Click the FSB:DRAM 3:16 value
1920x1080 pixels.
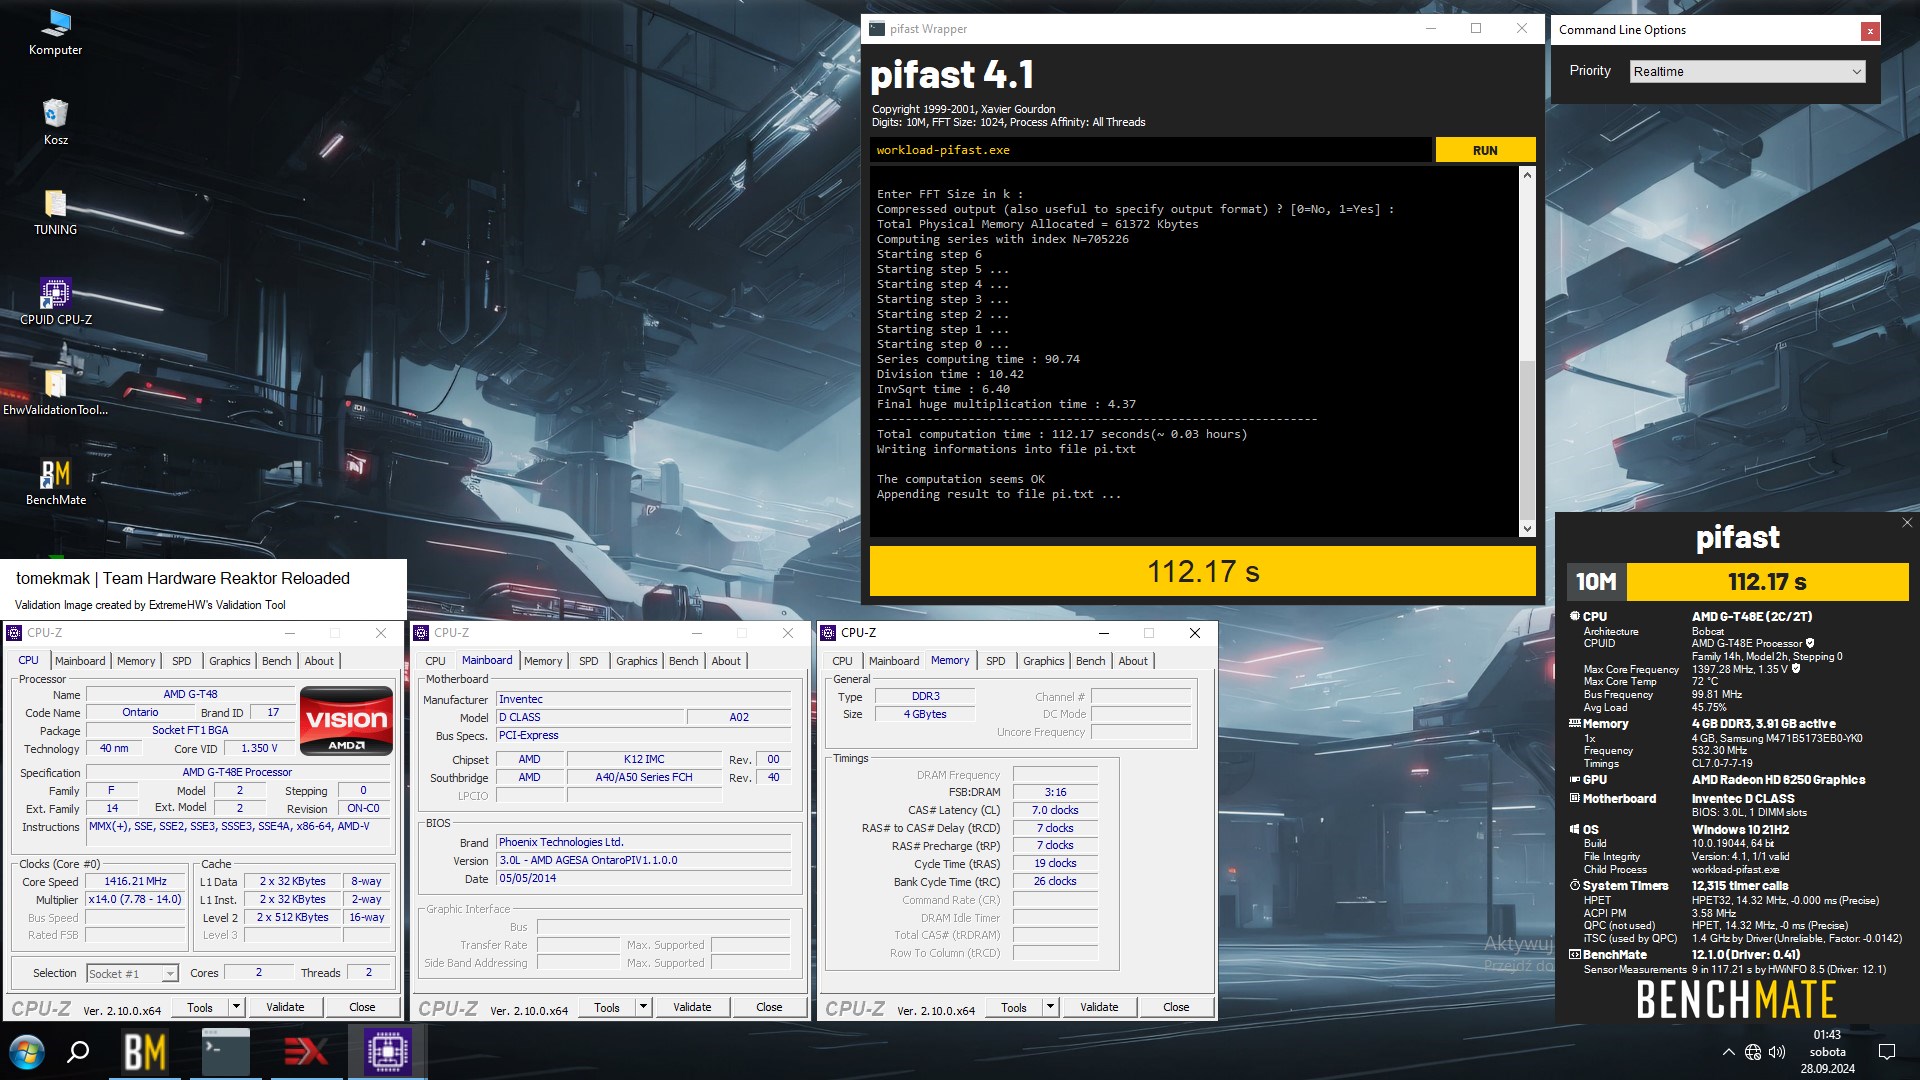pos(1055,793)
